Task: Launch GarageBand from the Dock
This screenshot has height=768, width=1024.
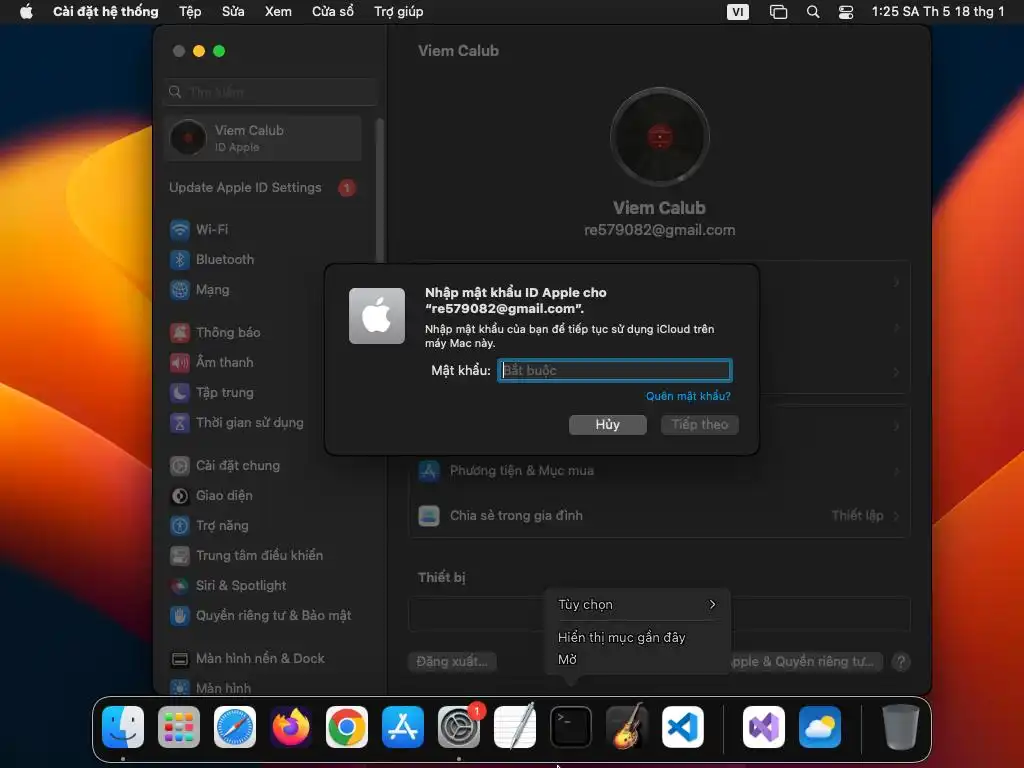Action: (x=627, y=727)
